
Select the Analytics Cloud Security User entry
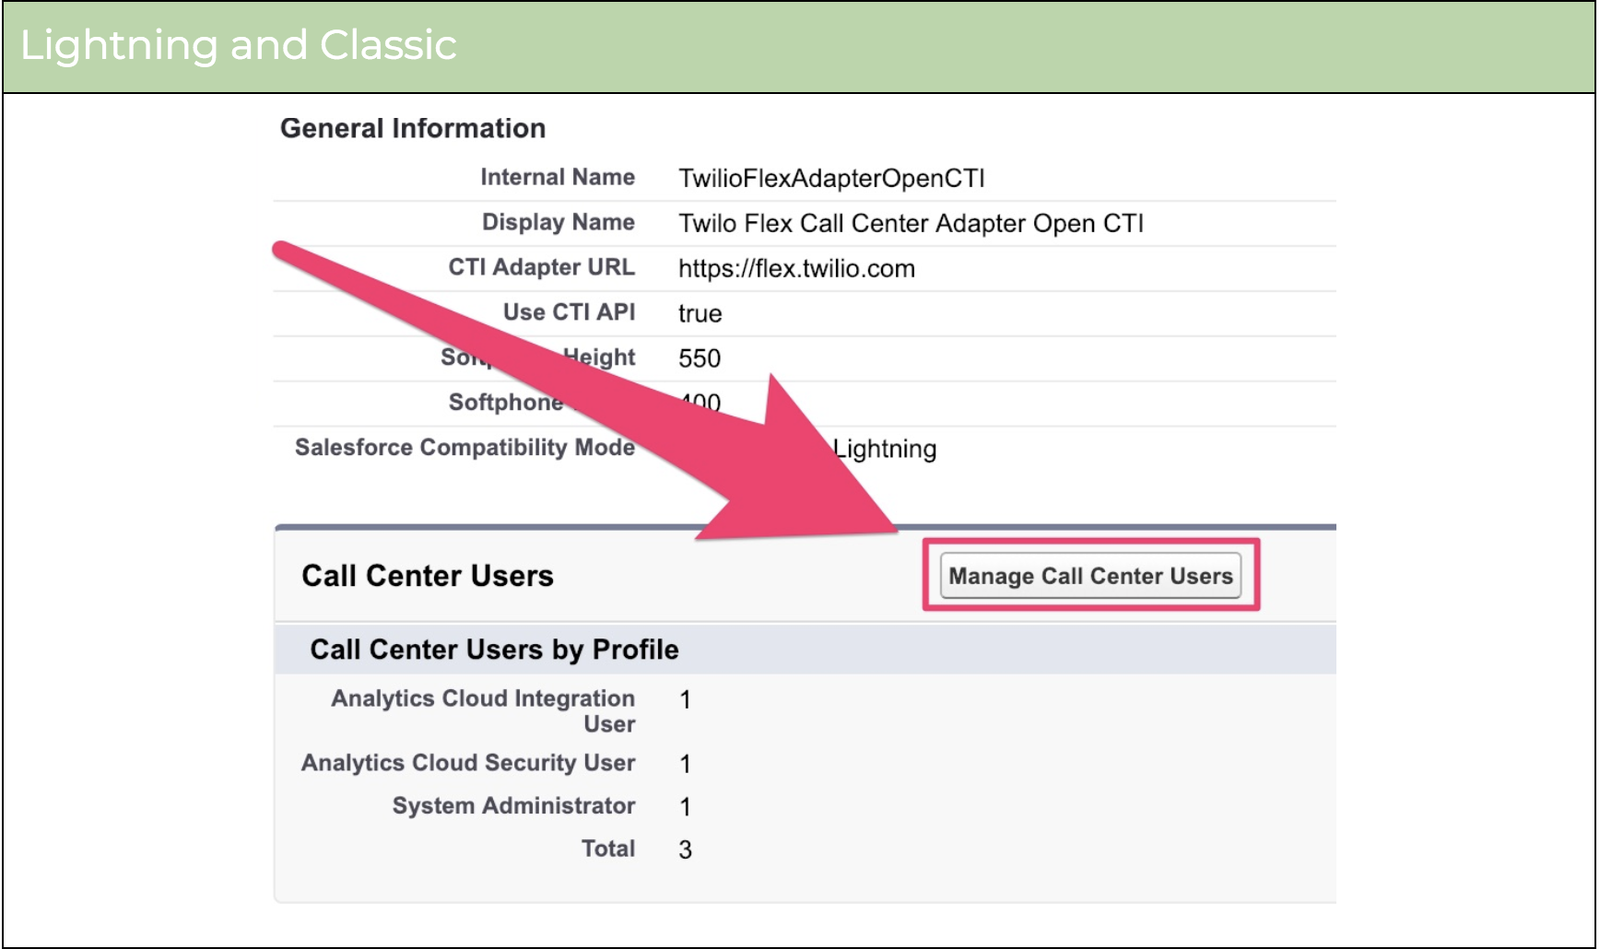(467, 763)
